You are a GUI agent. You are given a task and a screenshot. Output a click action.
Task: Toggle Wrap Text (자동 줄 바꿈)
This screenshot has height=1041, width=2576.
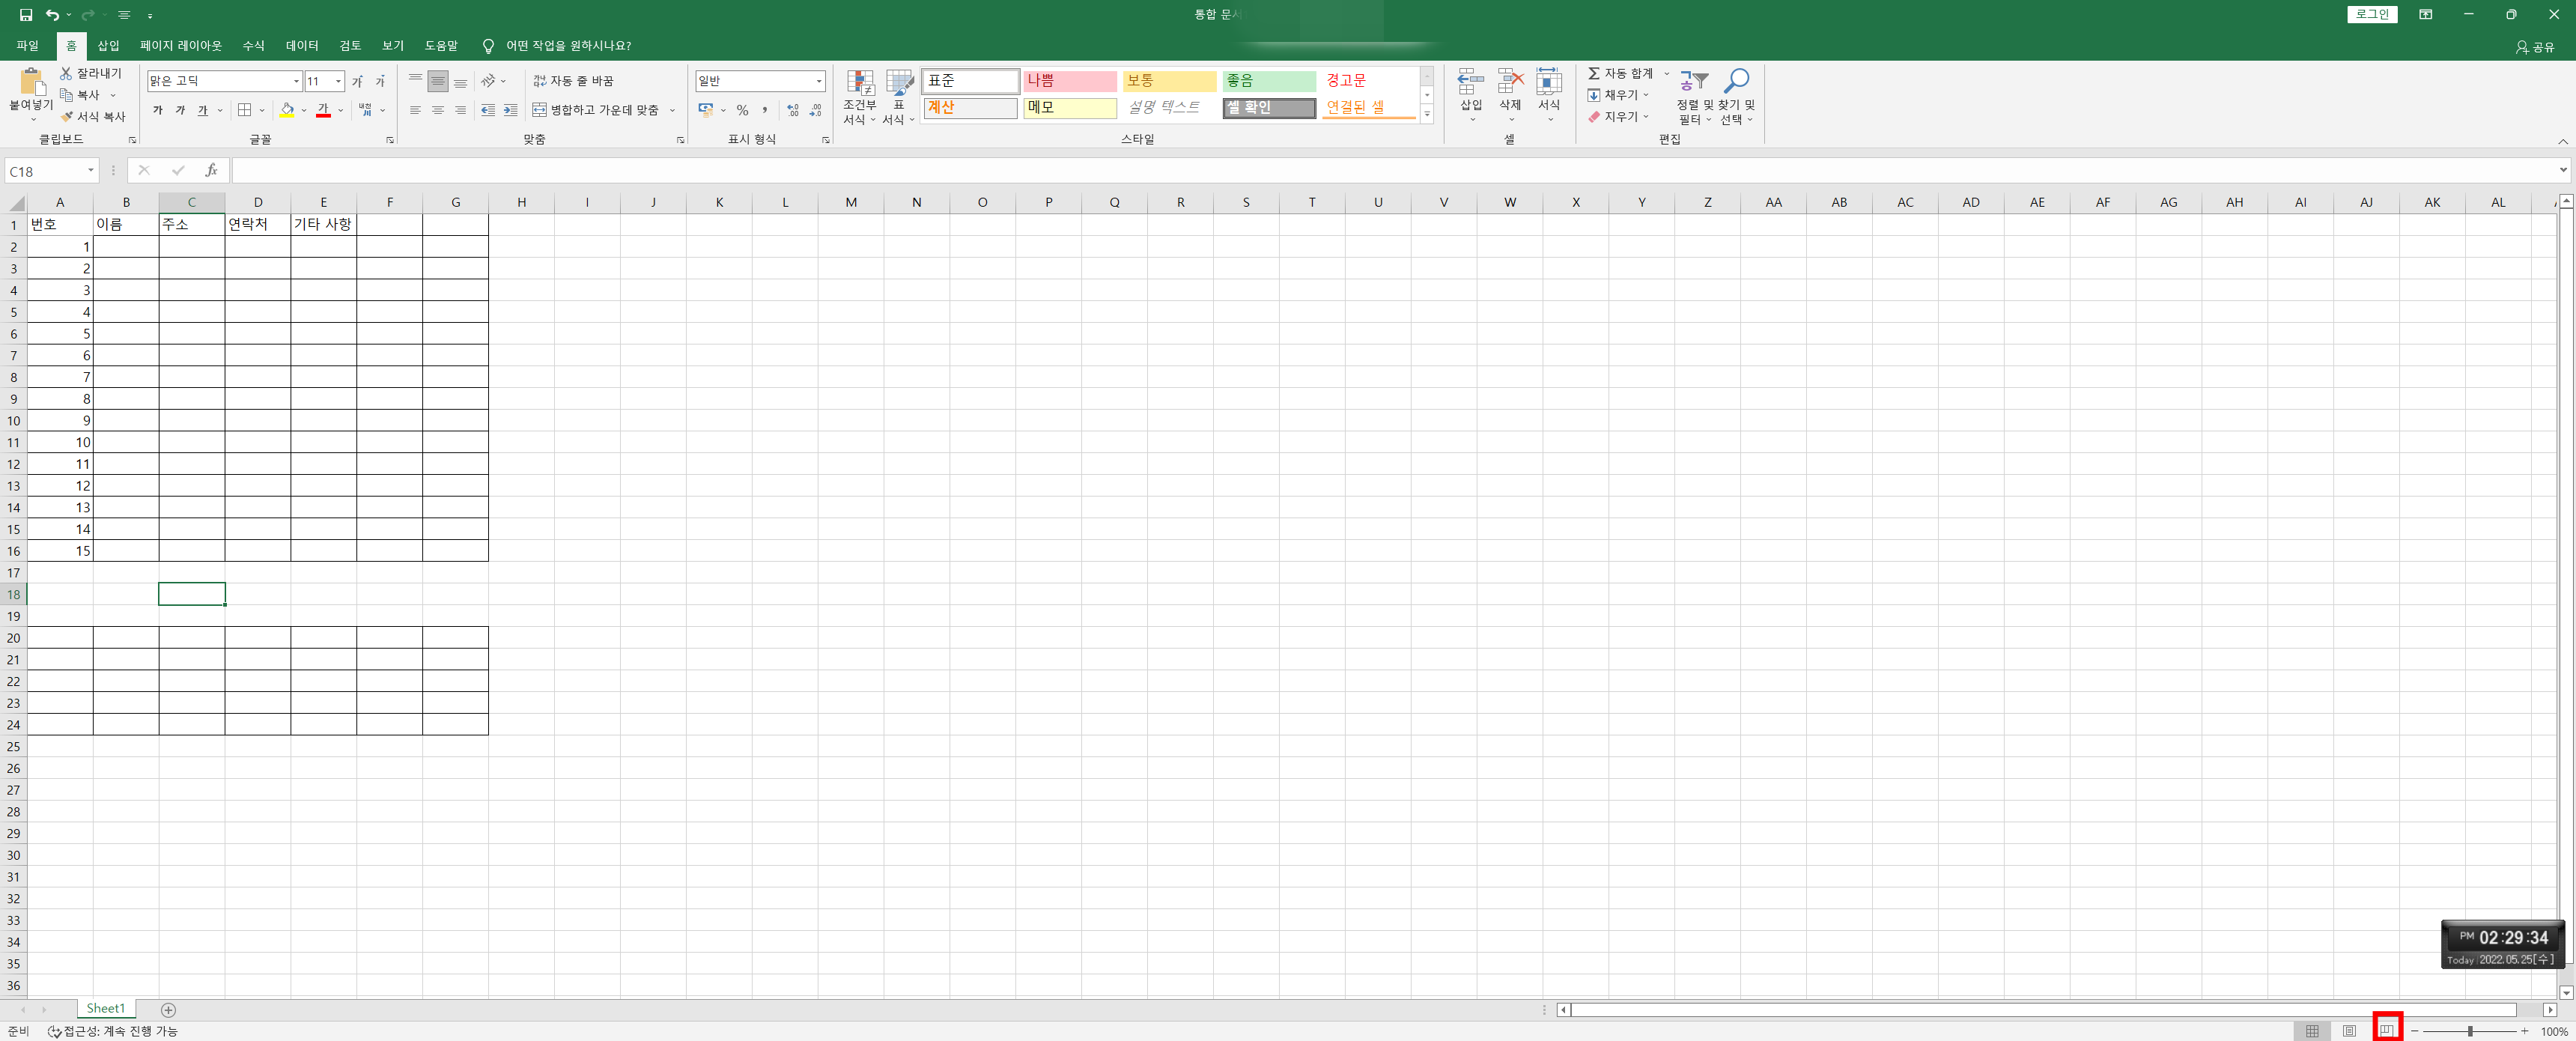574,81
